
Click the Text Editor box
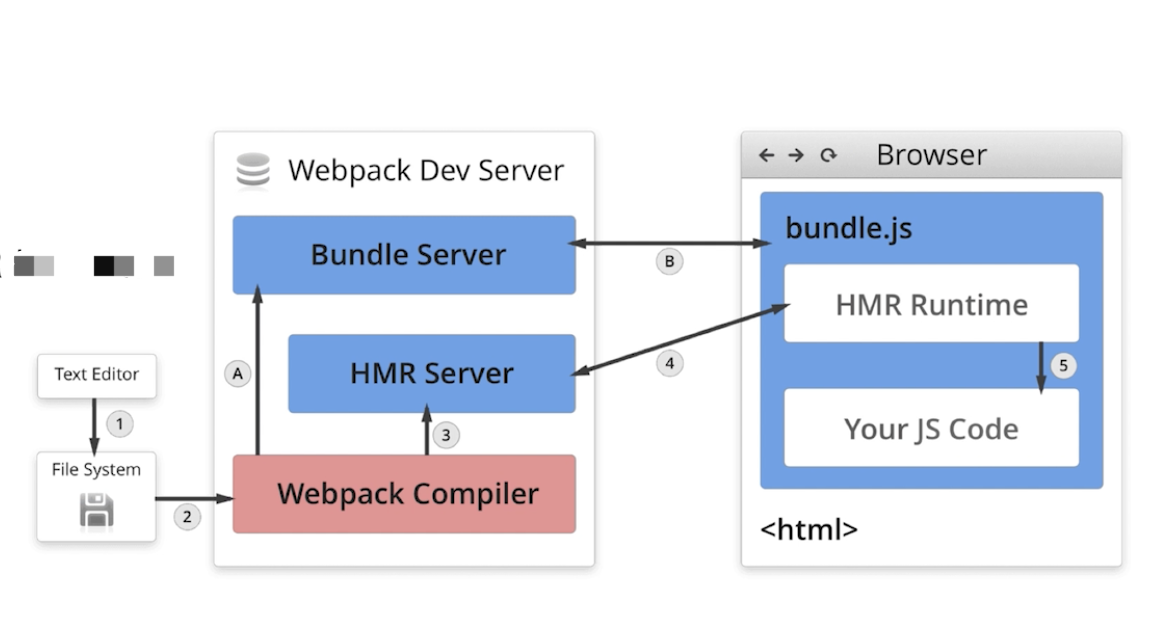97,376
